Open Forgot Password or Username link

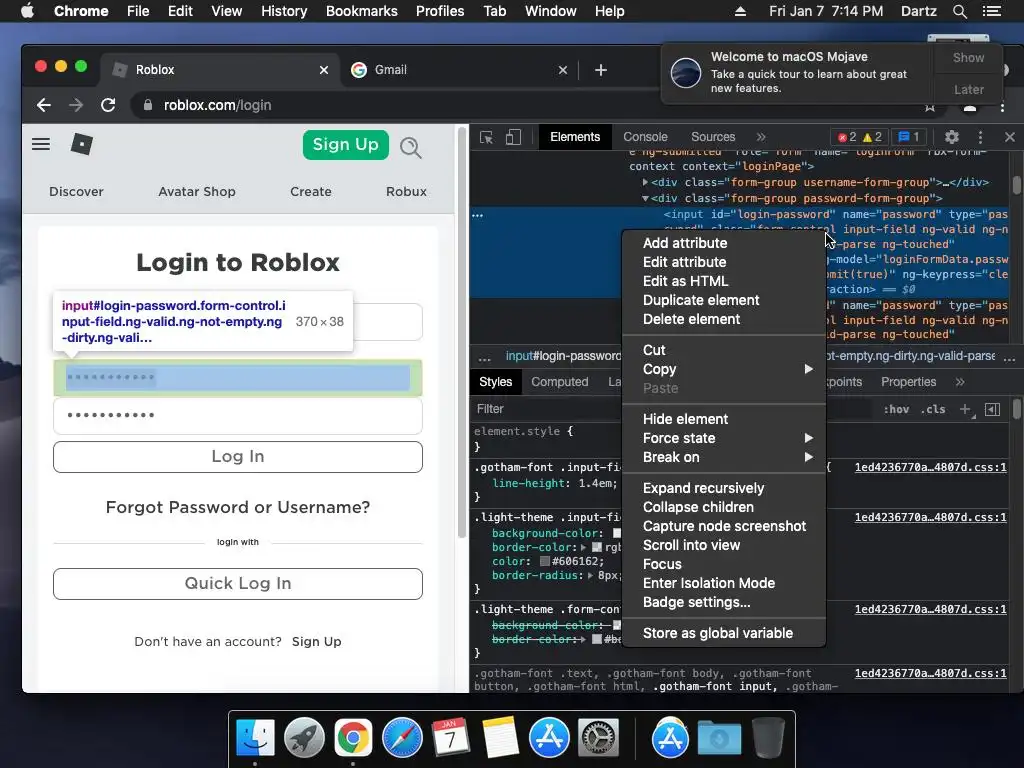pyautogui.click(x=238, y=507)
